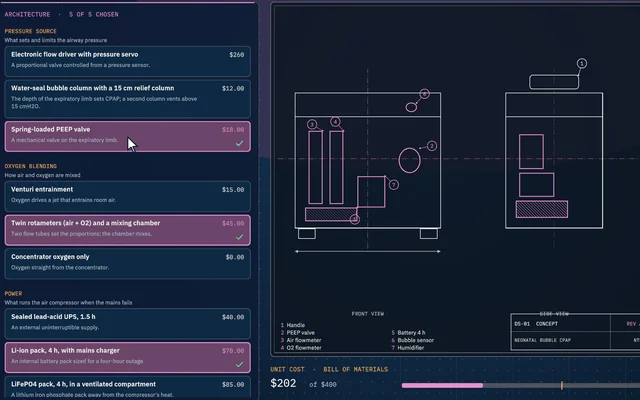
Task: Click legend entry '3 Air flowmeter'
Action: coord(301,340)
